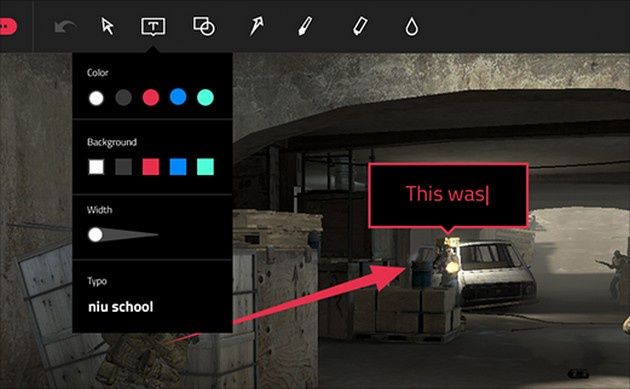This screenshot has height=389, width=630.
Task: Set background to white square
Action: click(96, 167)
